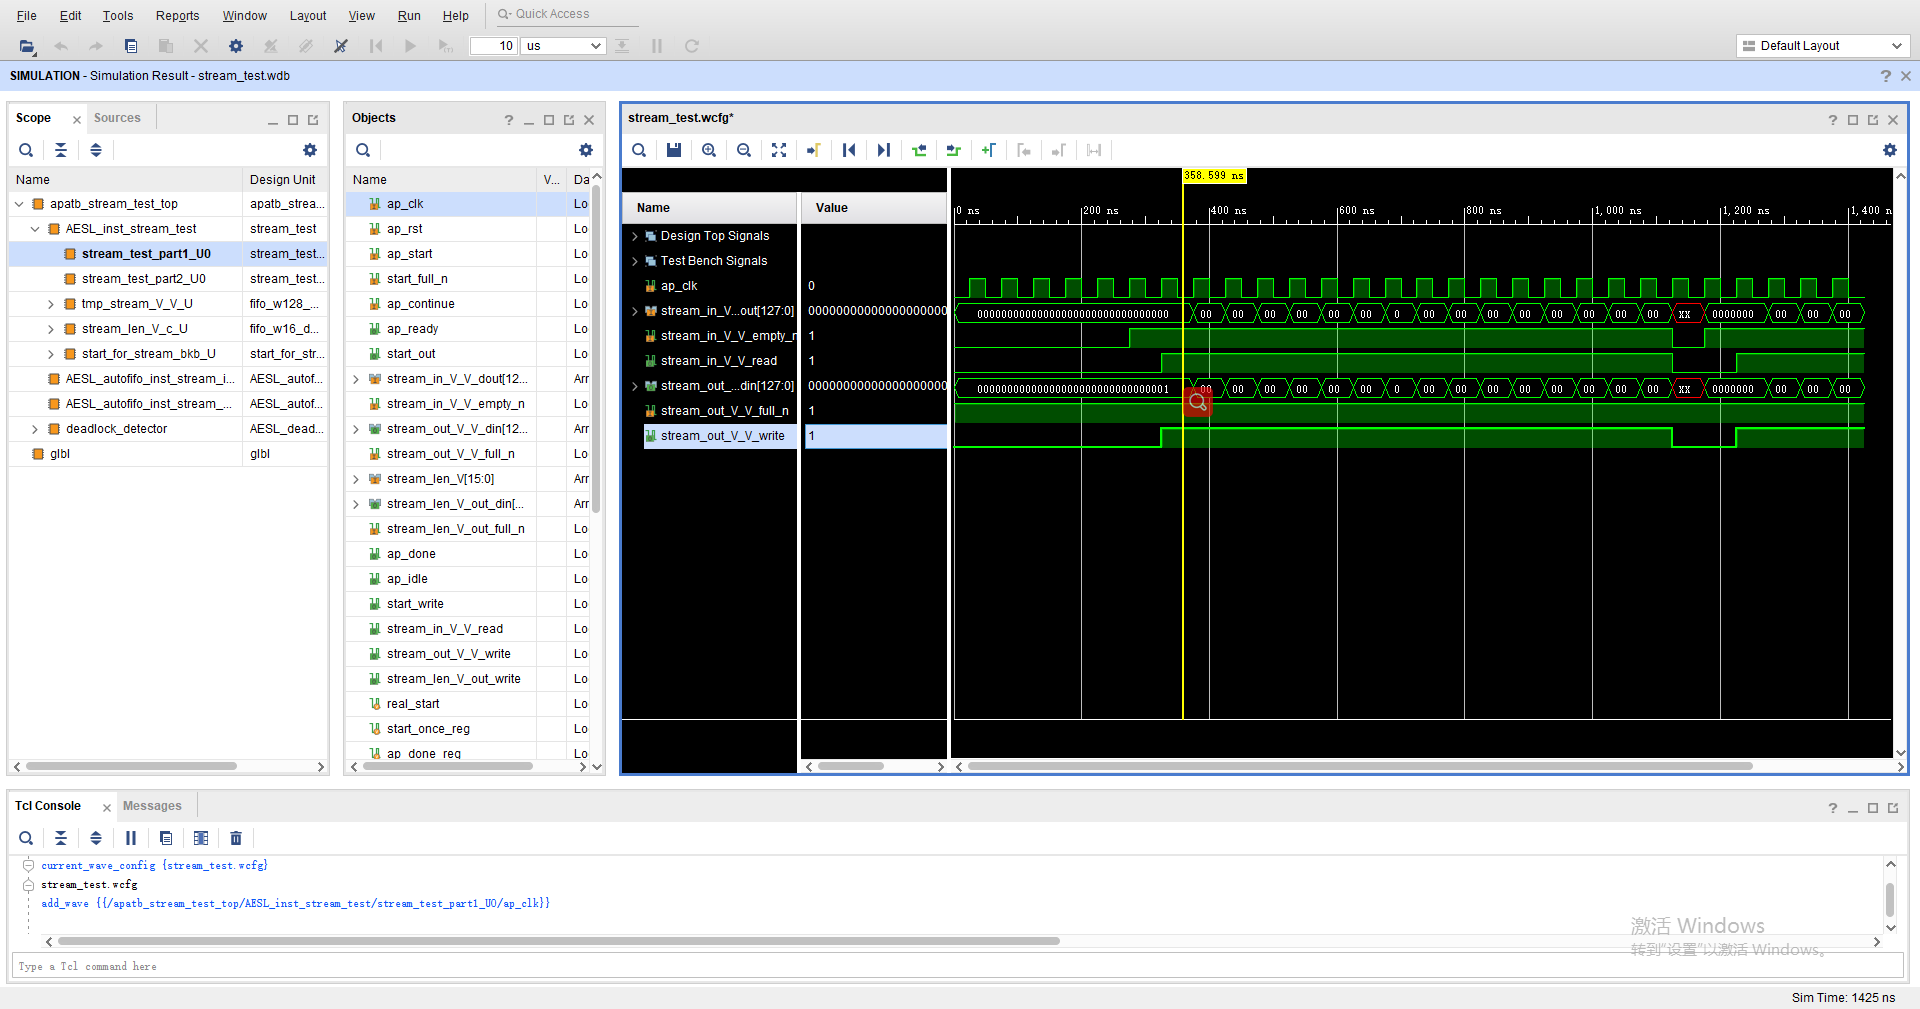This screenshot has width=1920, height=1009.
Task: Select the stream_out_V_V_write signal row
Action: (718, 436)
